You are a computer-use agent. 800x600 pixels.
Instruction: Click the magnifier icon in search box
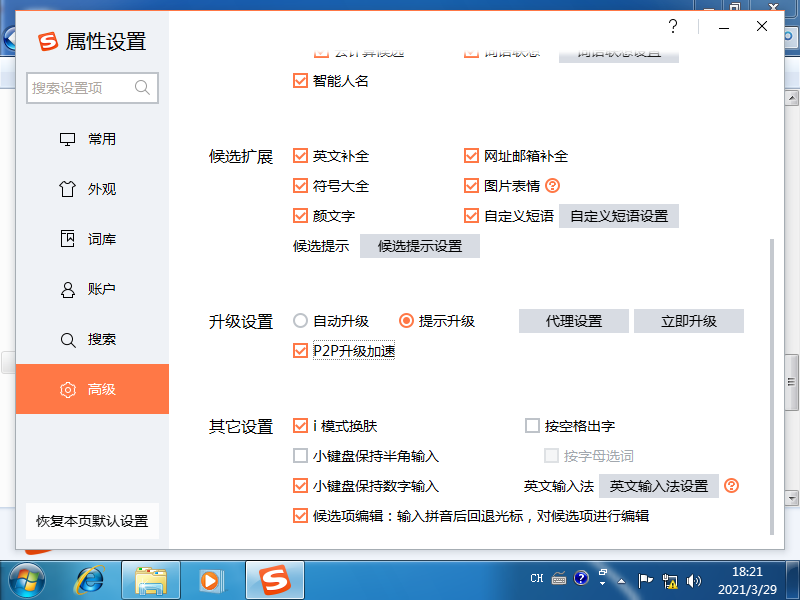click(142, 88)
